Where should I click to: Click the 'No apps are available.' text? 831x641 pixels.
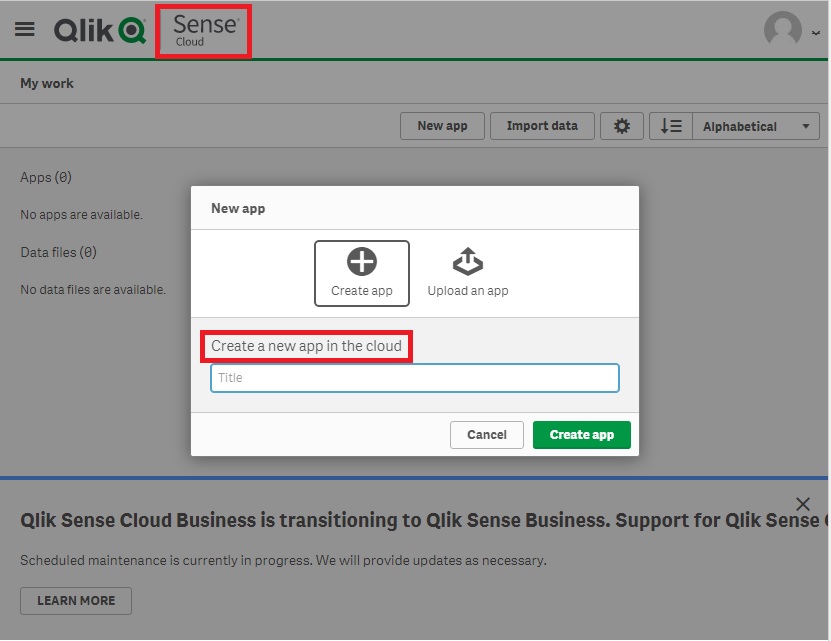pos(82,215)
